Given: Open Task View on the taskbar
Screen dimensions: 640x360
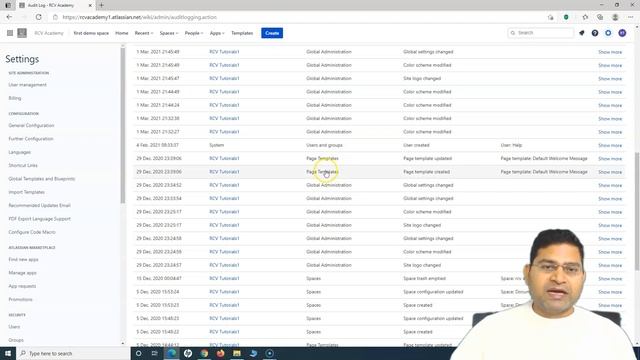Looking at the screenshot, I should [155, 353].
